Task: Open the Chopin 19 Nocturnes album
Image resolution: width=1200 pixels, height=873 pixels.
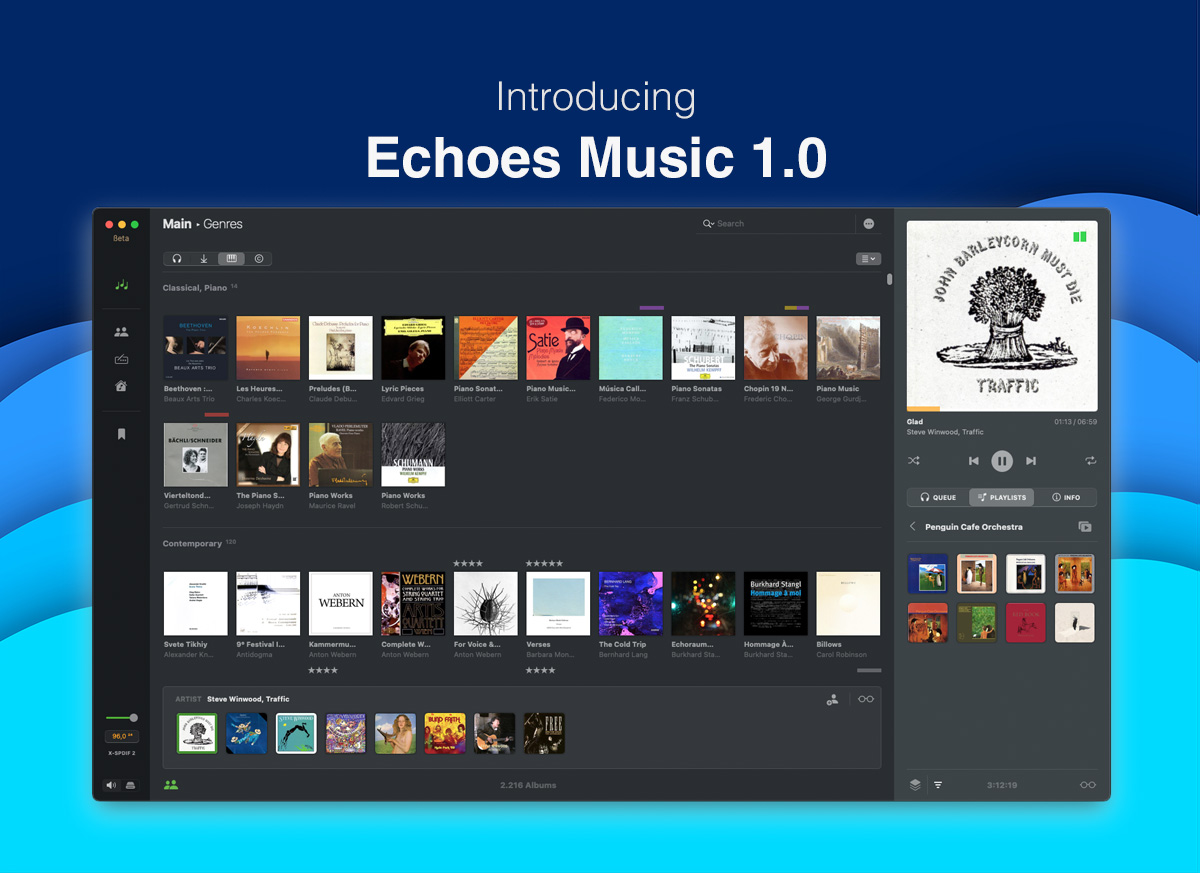Action: click(x=776, y=348)
